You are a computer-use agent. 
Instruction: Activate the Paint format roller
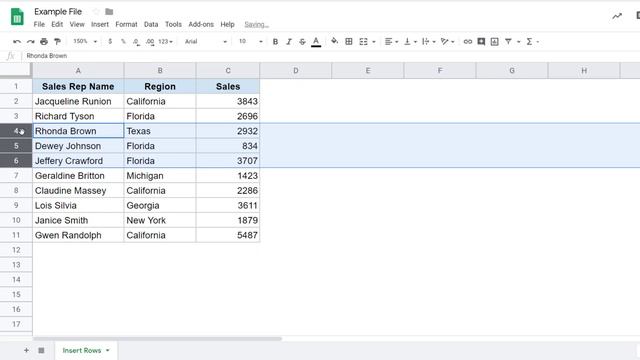58,42
